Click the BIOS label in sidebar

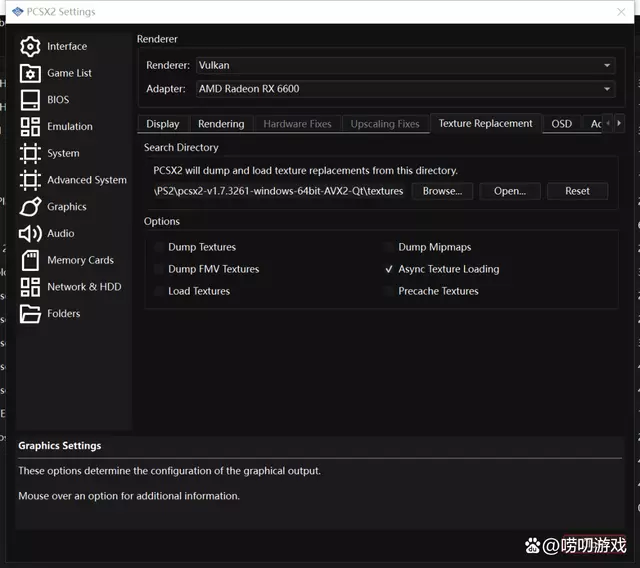[x=58, y=100]
